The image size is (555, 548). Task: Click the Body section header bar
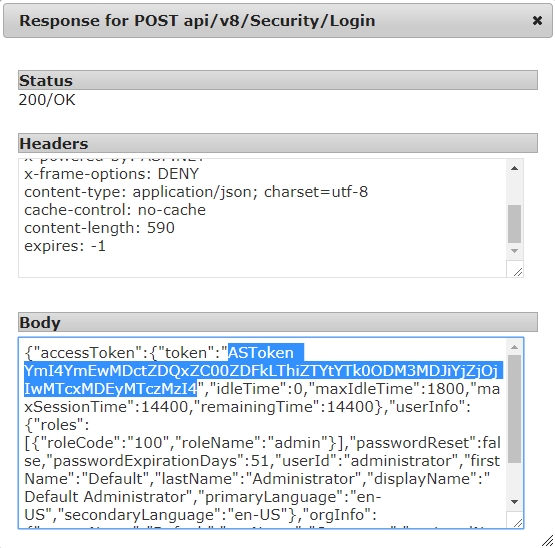pos(278,322)
